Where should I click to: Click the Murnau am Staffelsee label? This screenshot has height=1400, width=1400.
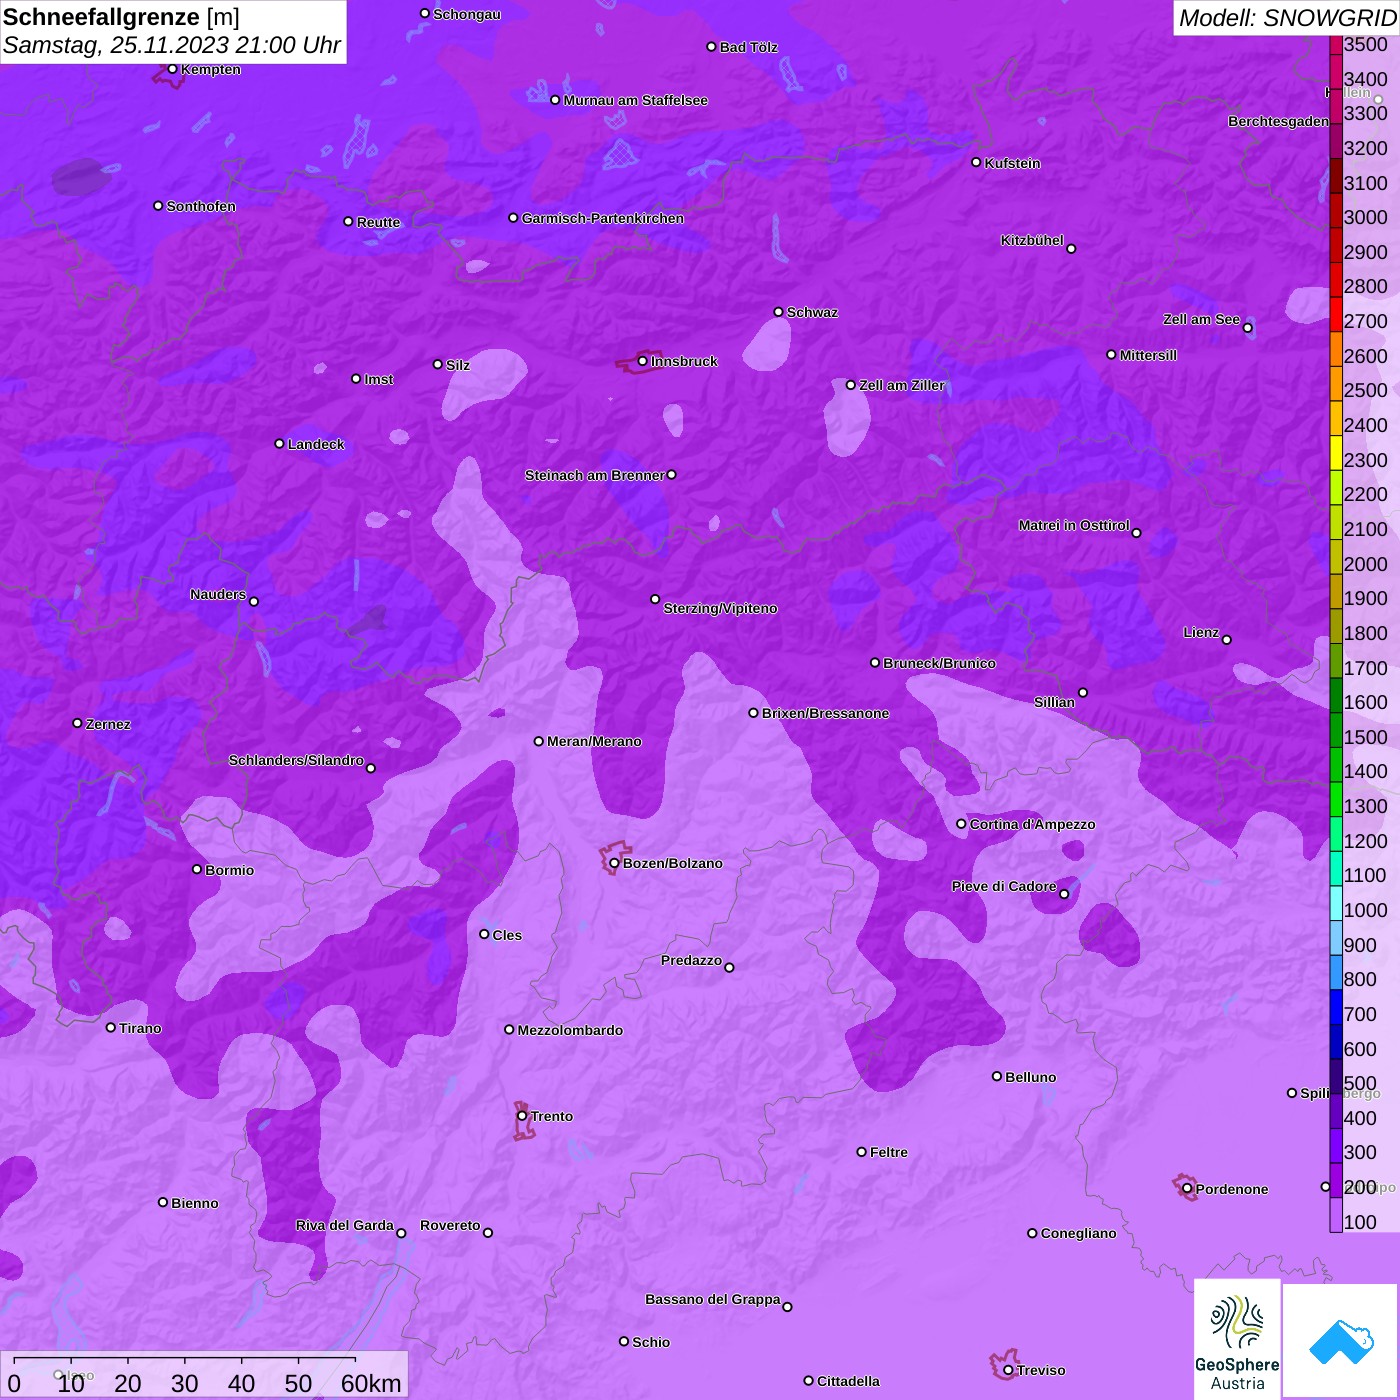point(635,100)
